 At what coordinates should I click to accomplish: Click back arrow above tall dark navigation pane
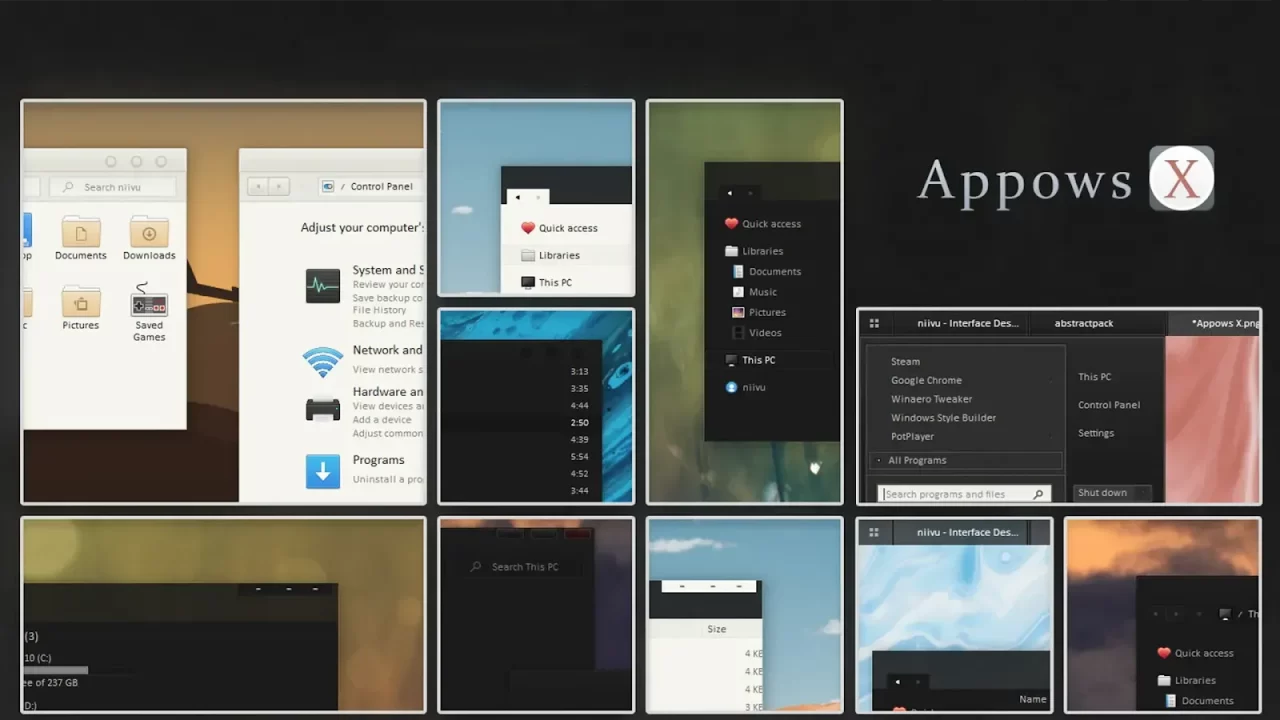pyautogui.click(x=729, y=193)
